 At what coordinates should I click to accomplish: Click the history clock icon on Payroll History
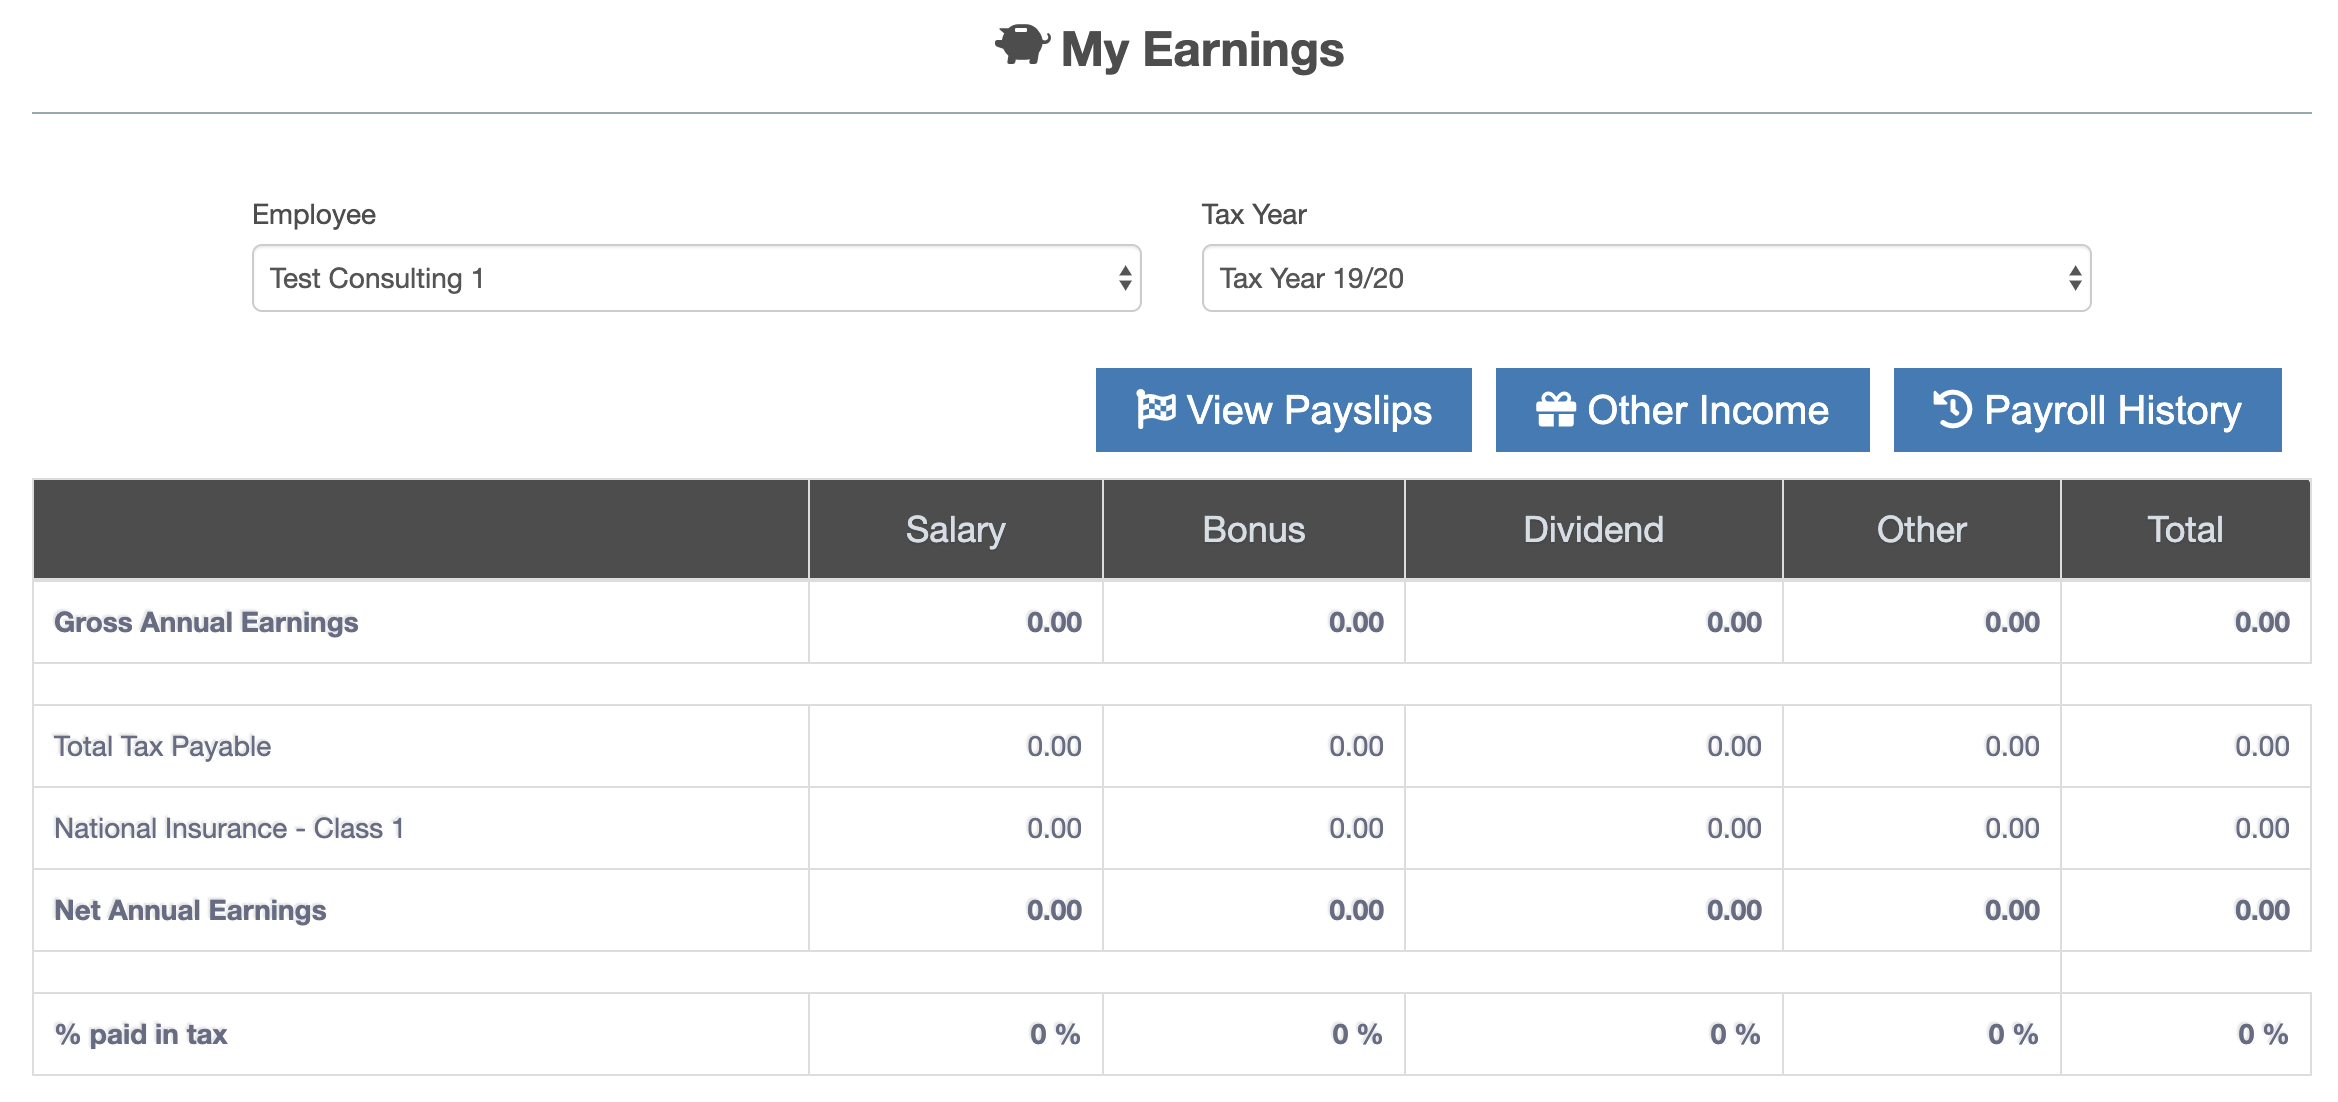coord(1953,410)
